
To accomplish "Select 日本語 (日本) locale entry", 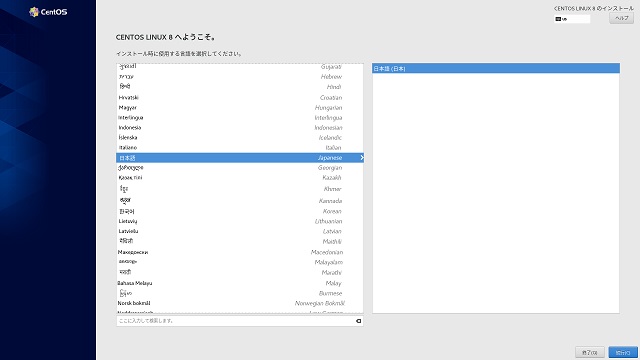I will pyautogui.click(x=496, y=69).
